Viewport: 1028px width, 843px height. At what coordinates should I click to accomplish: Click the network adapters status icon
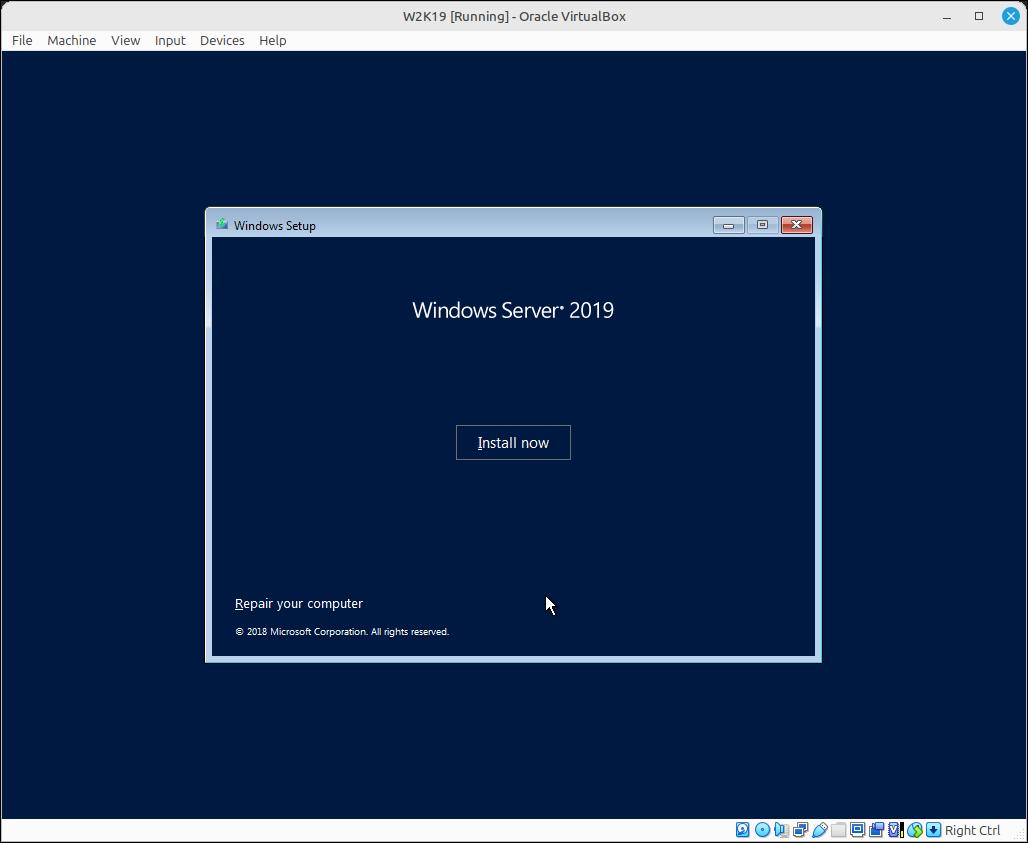800,830
